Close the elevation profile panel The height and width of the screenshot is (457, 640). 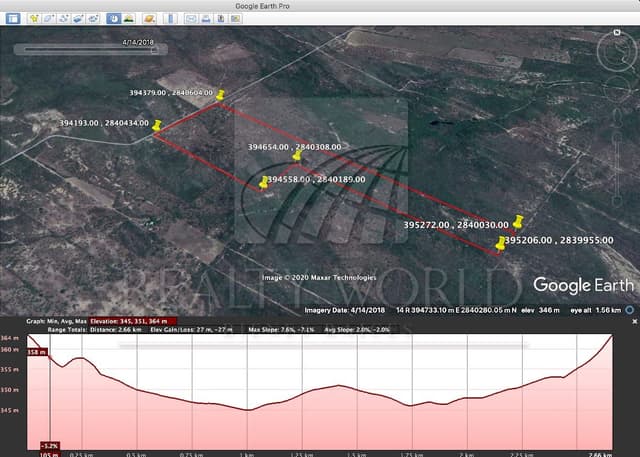point(631,311)
